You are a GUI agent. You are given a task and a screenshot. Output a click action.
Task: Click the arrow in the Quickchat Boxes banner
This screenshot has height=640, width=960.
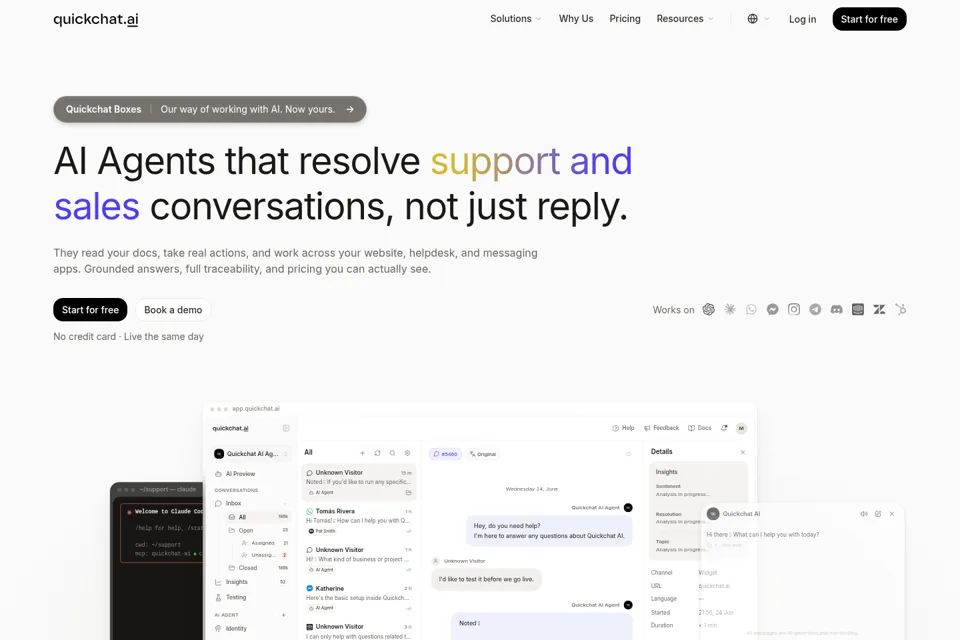point(350,109)
